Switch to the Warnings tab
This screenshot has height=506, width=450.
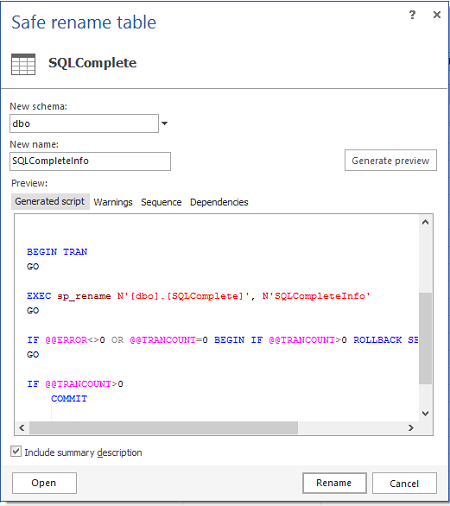[113, 202]
